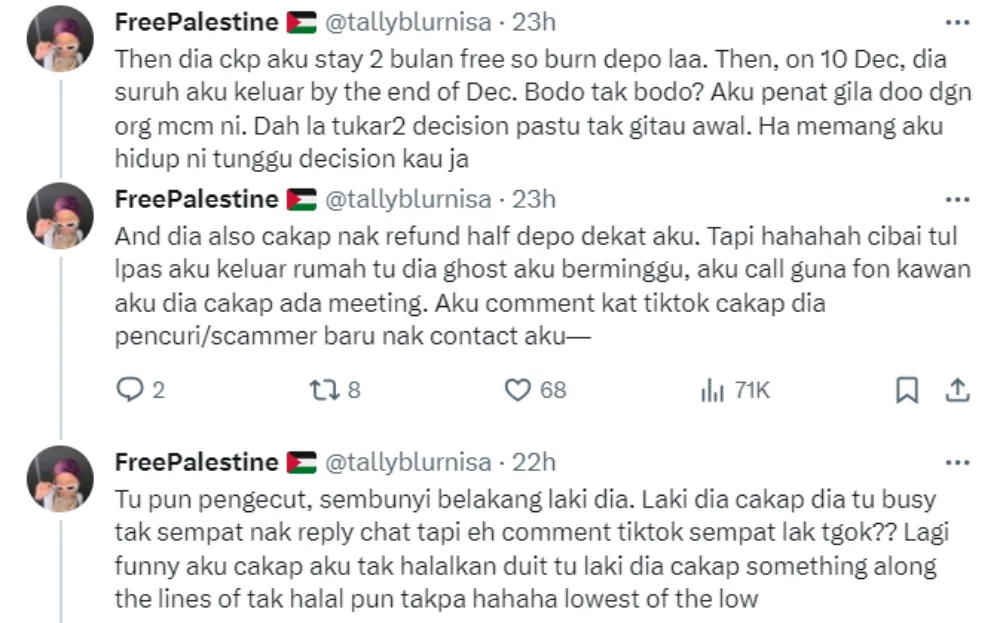The height and width of the screenshot is (623, 1000).
Task: Open more options on first tweet
Action: click(957, 22)
